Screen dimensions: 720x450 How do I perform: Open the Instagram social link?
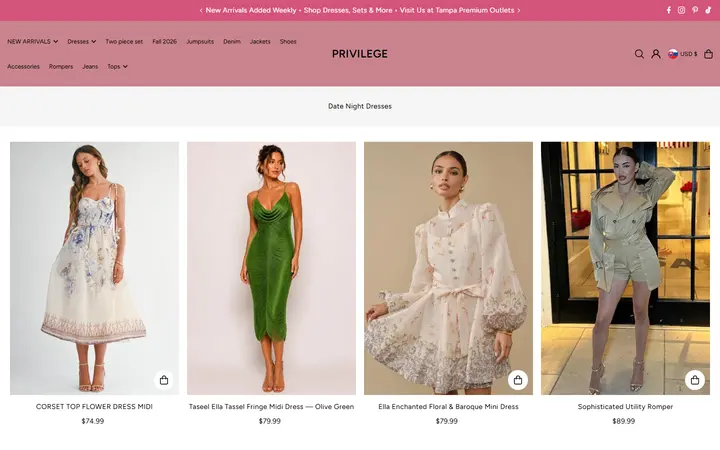pos(681,10)
